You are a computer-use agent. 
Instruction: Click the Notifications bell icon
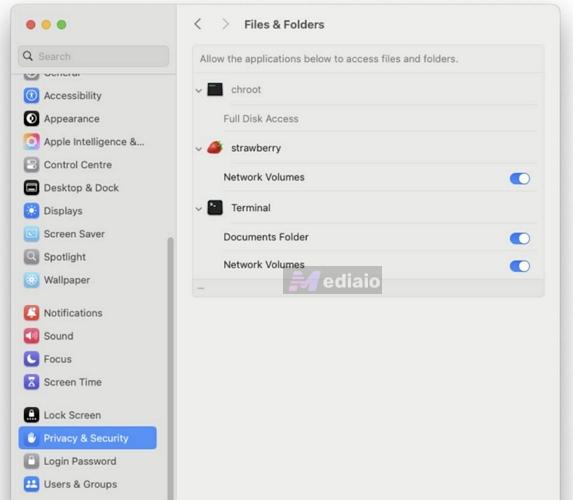tap(31, 312)
